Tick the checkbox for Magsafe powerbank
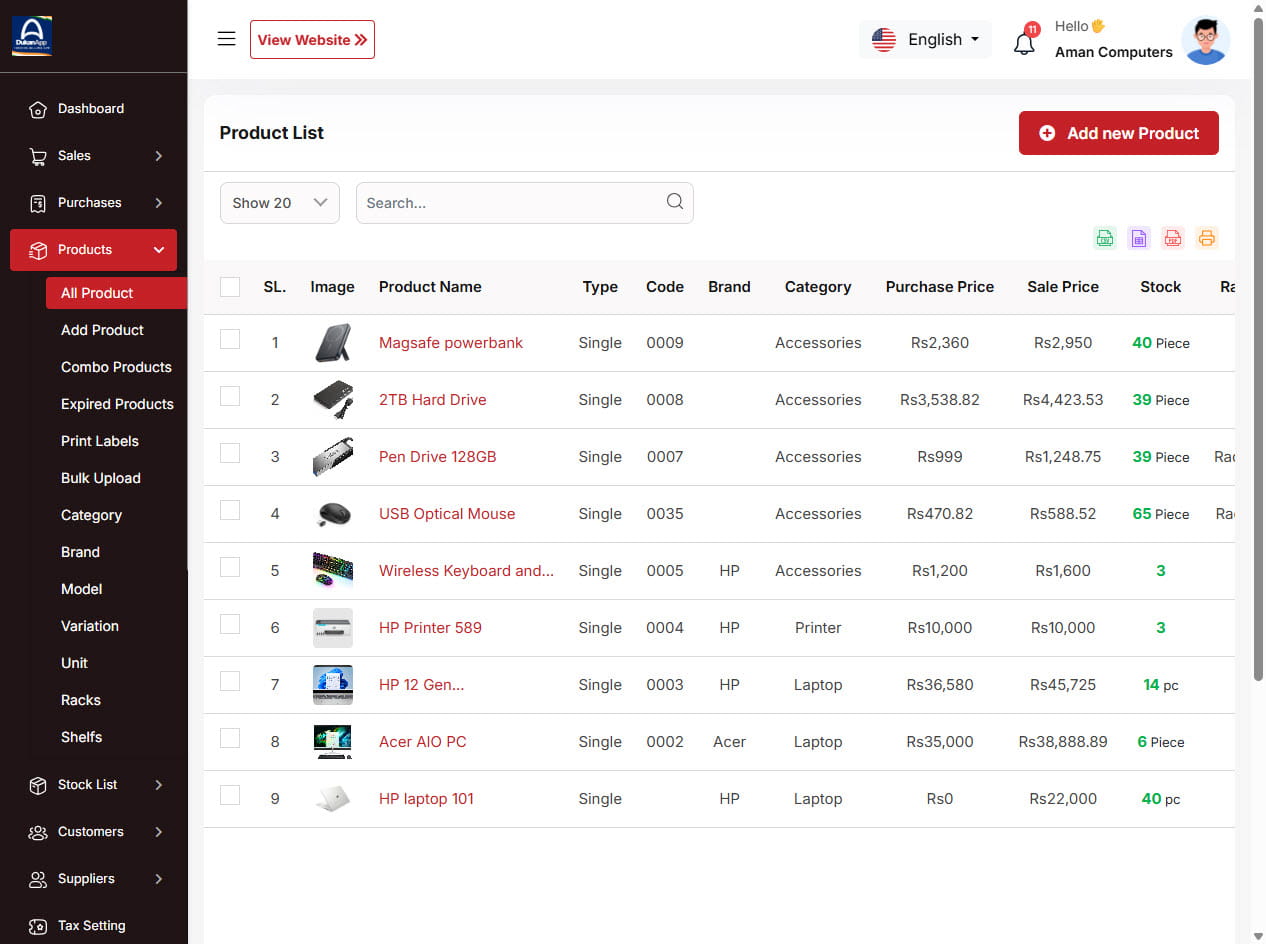 (230, 339)
